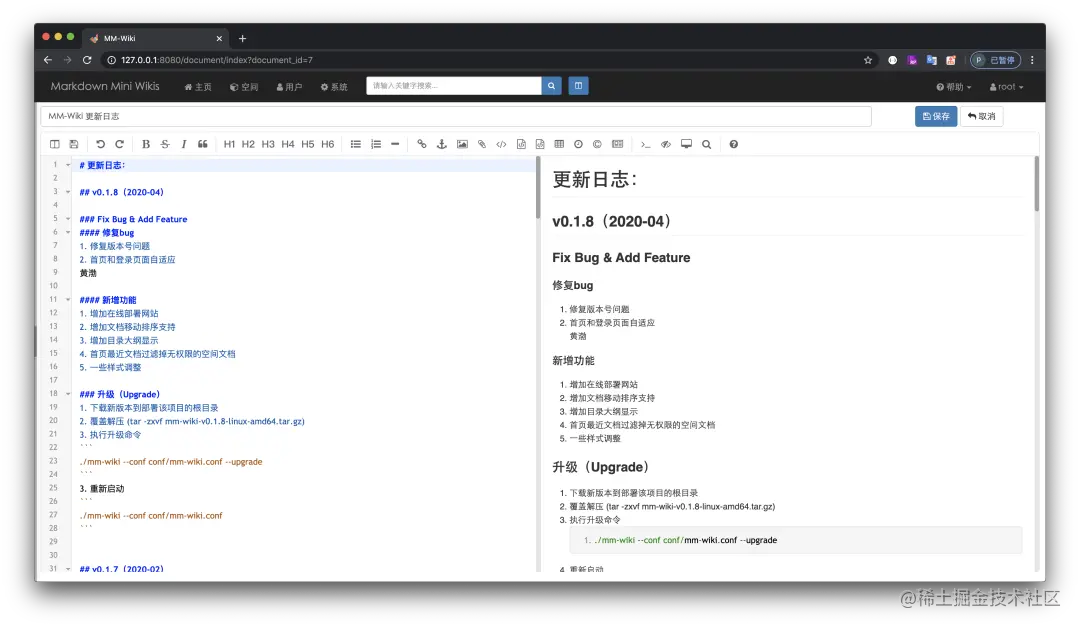This screenshot has width=1080, height=627.
Task: Click the Markdown Mini Wikis brand link
Action: 105,86
